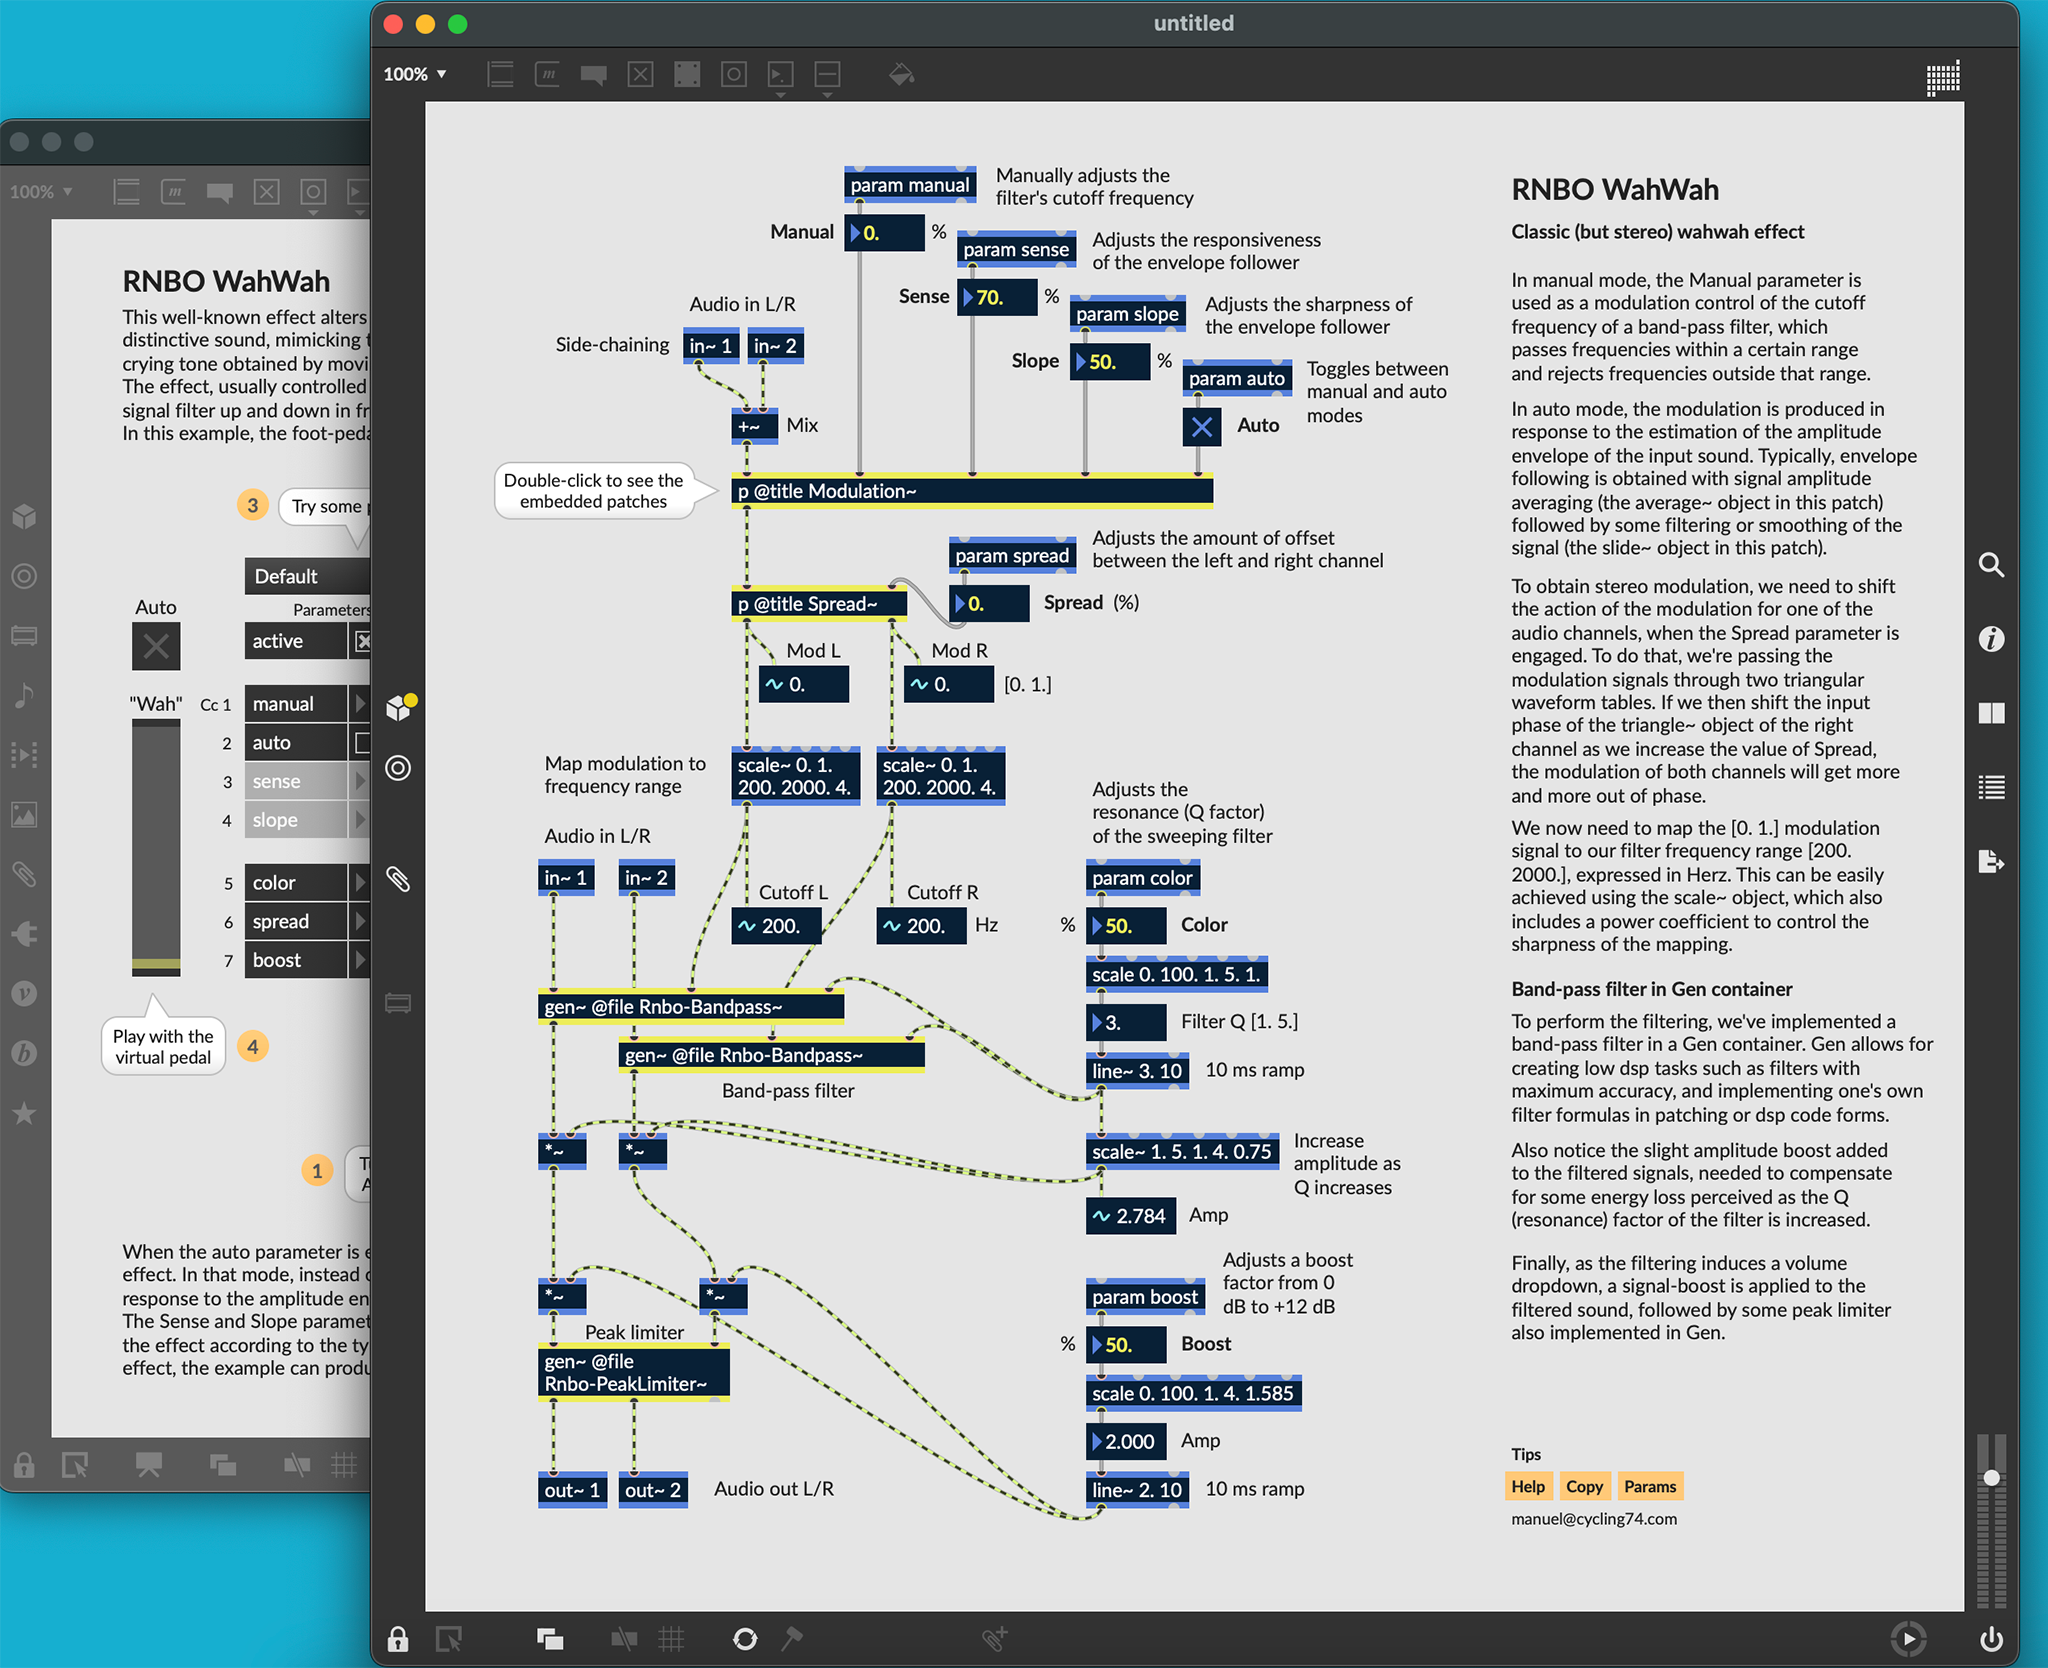The image size is (2048, 1668).
Task: Toggle the active checkbox in back window
Action: [x=362, y=641]
